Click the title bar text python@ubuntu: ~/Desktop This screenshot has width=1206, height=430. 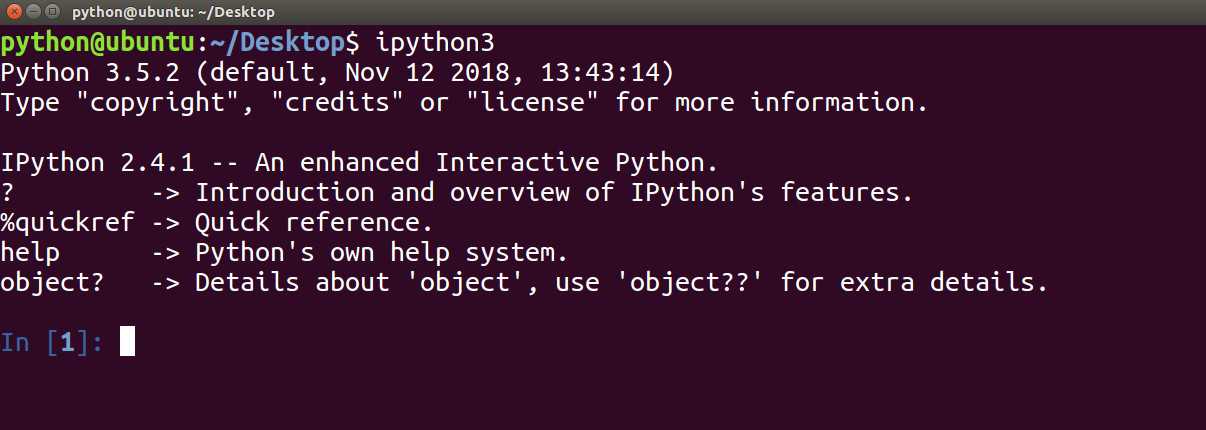173,12
